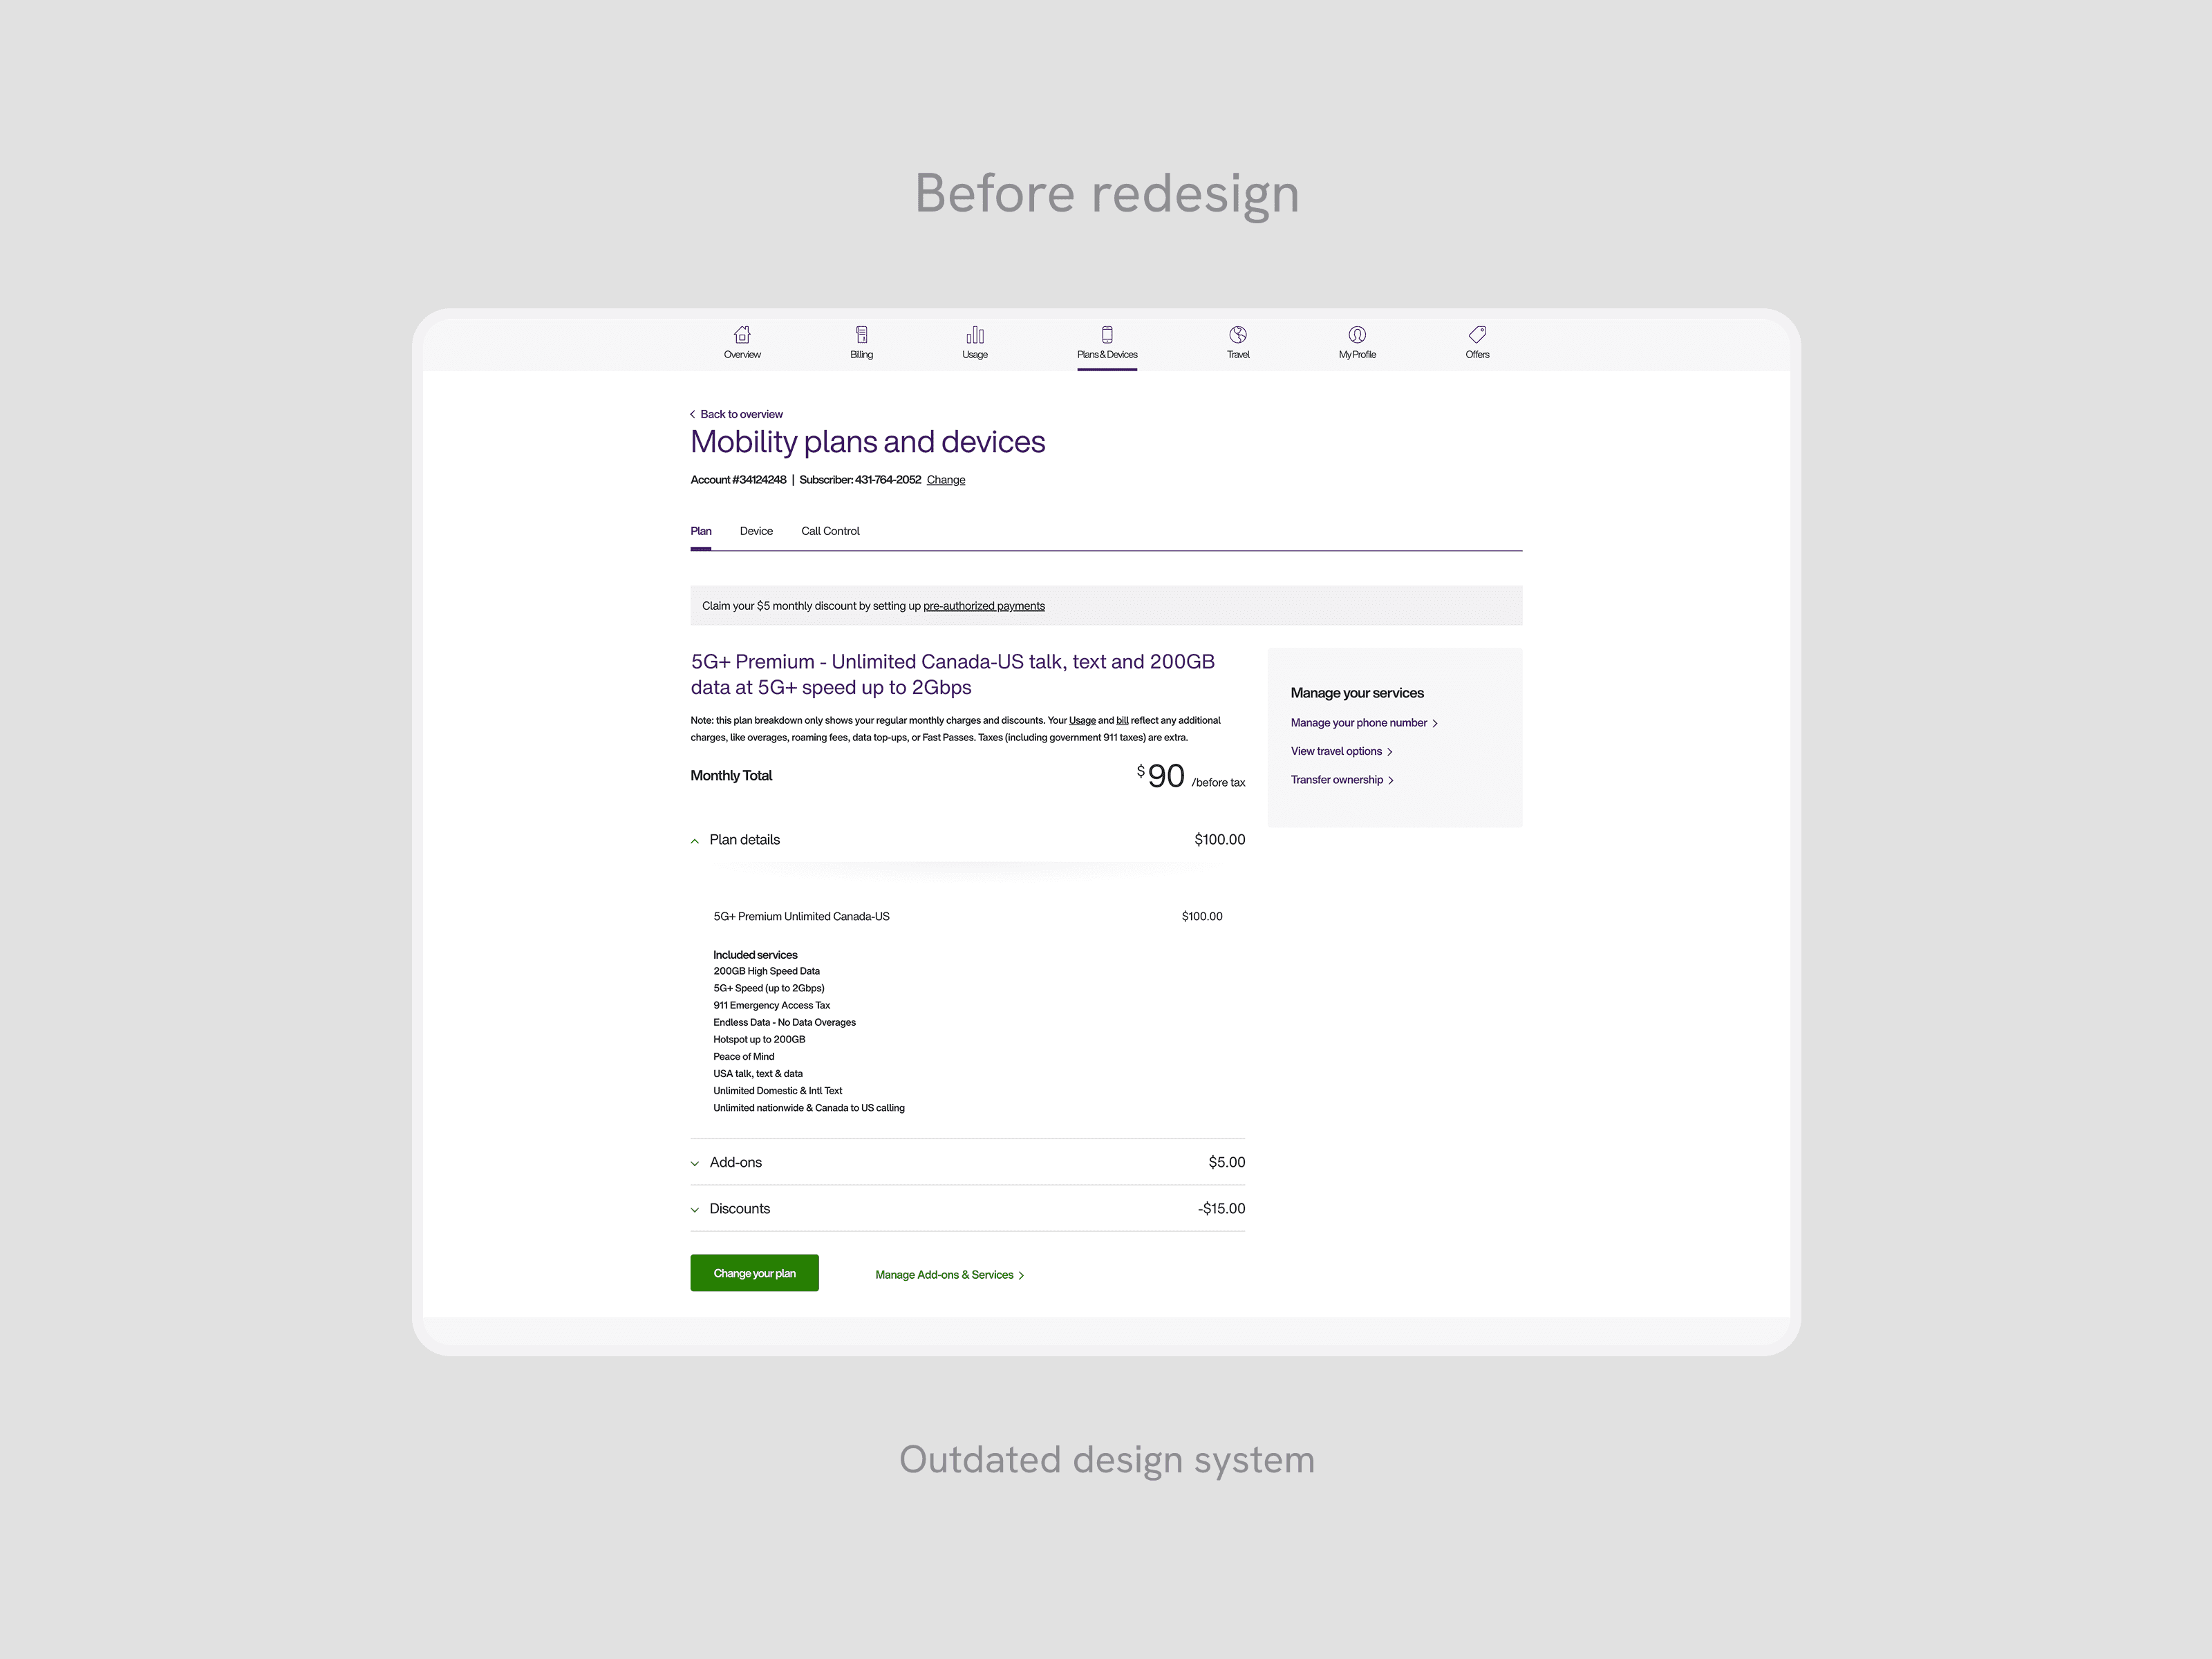Click the Back to overview arrow
The height and width of the screenshot is (1659, 2212).
693,414
